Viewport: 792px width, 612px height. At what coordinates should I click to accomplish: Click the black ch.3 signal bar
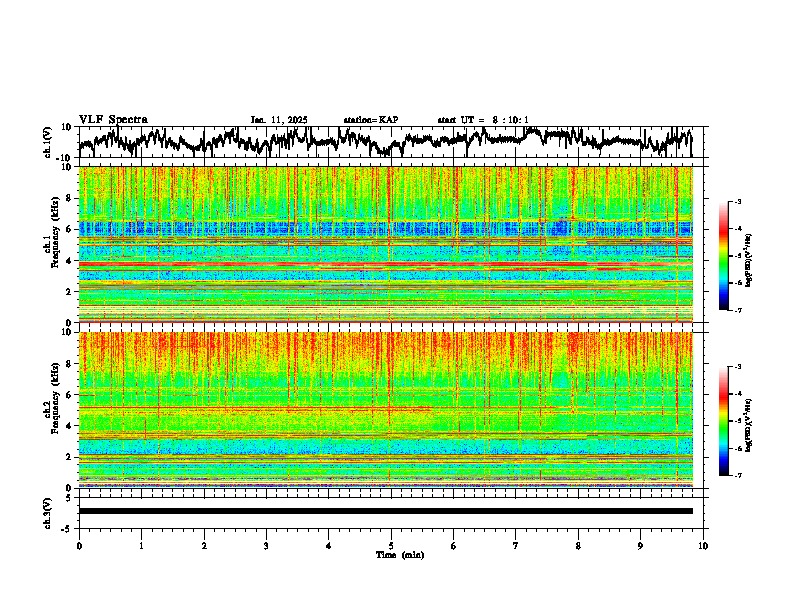(385, 511)
